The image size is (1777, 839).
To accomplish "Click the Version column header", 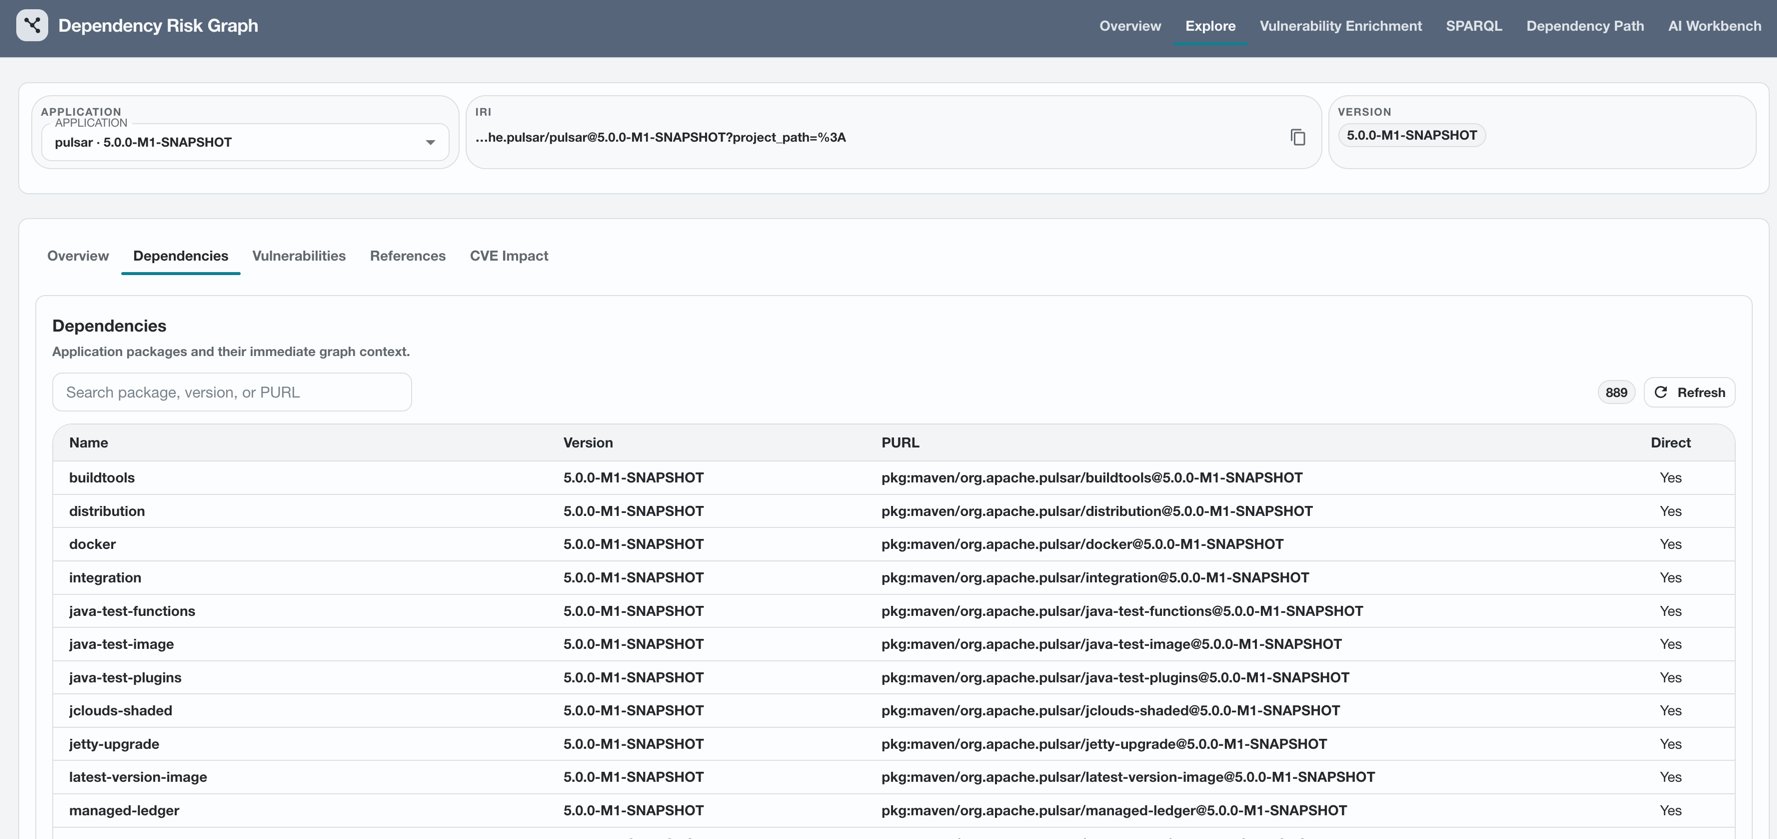I will coord(588,443).
